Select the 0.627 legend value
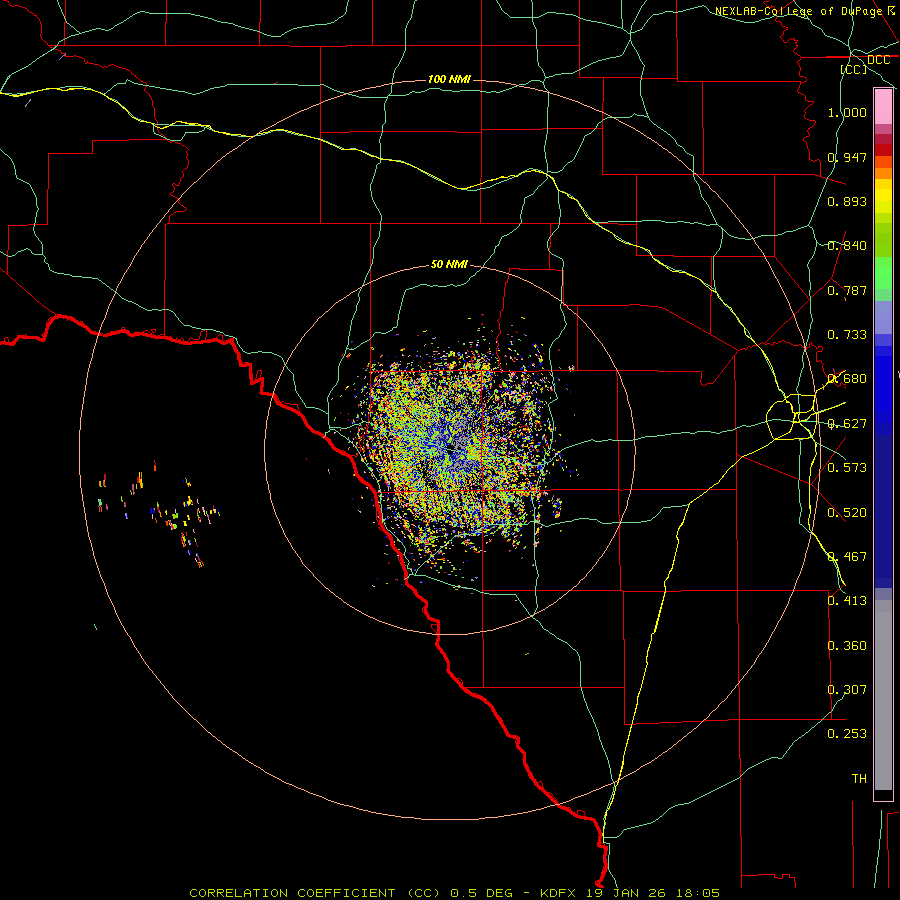900x900 pixels. tap(847, 424)
